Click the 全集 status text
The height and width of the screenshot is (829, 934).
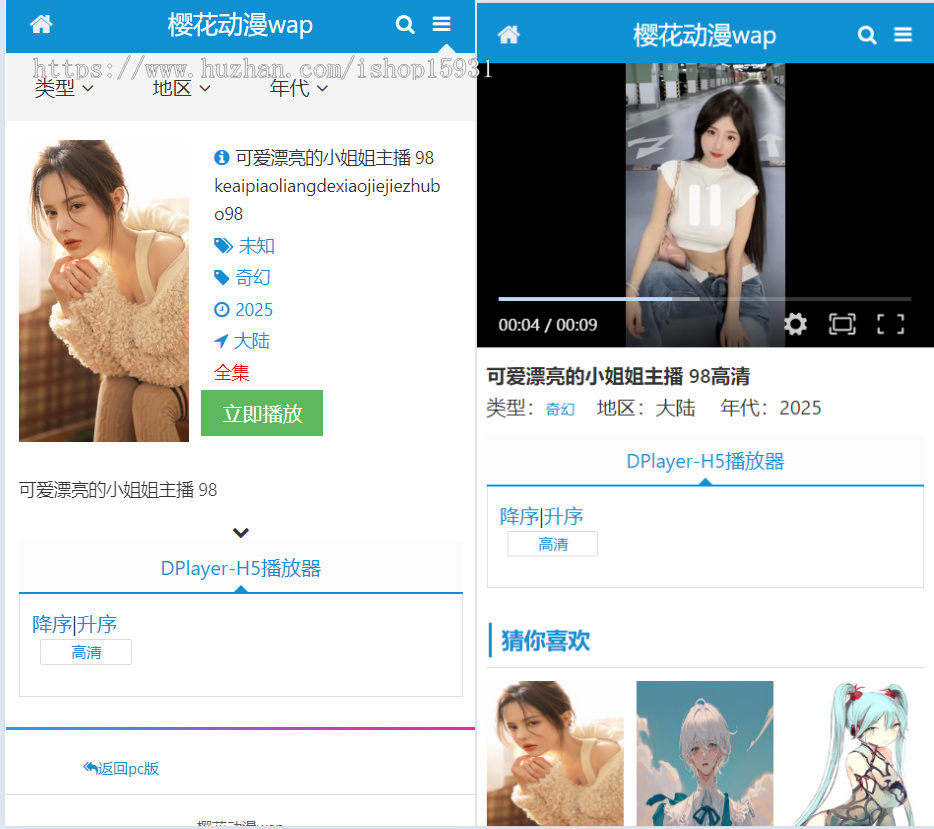tap(232, 373)
